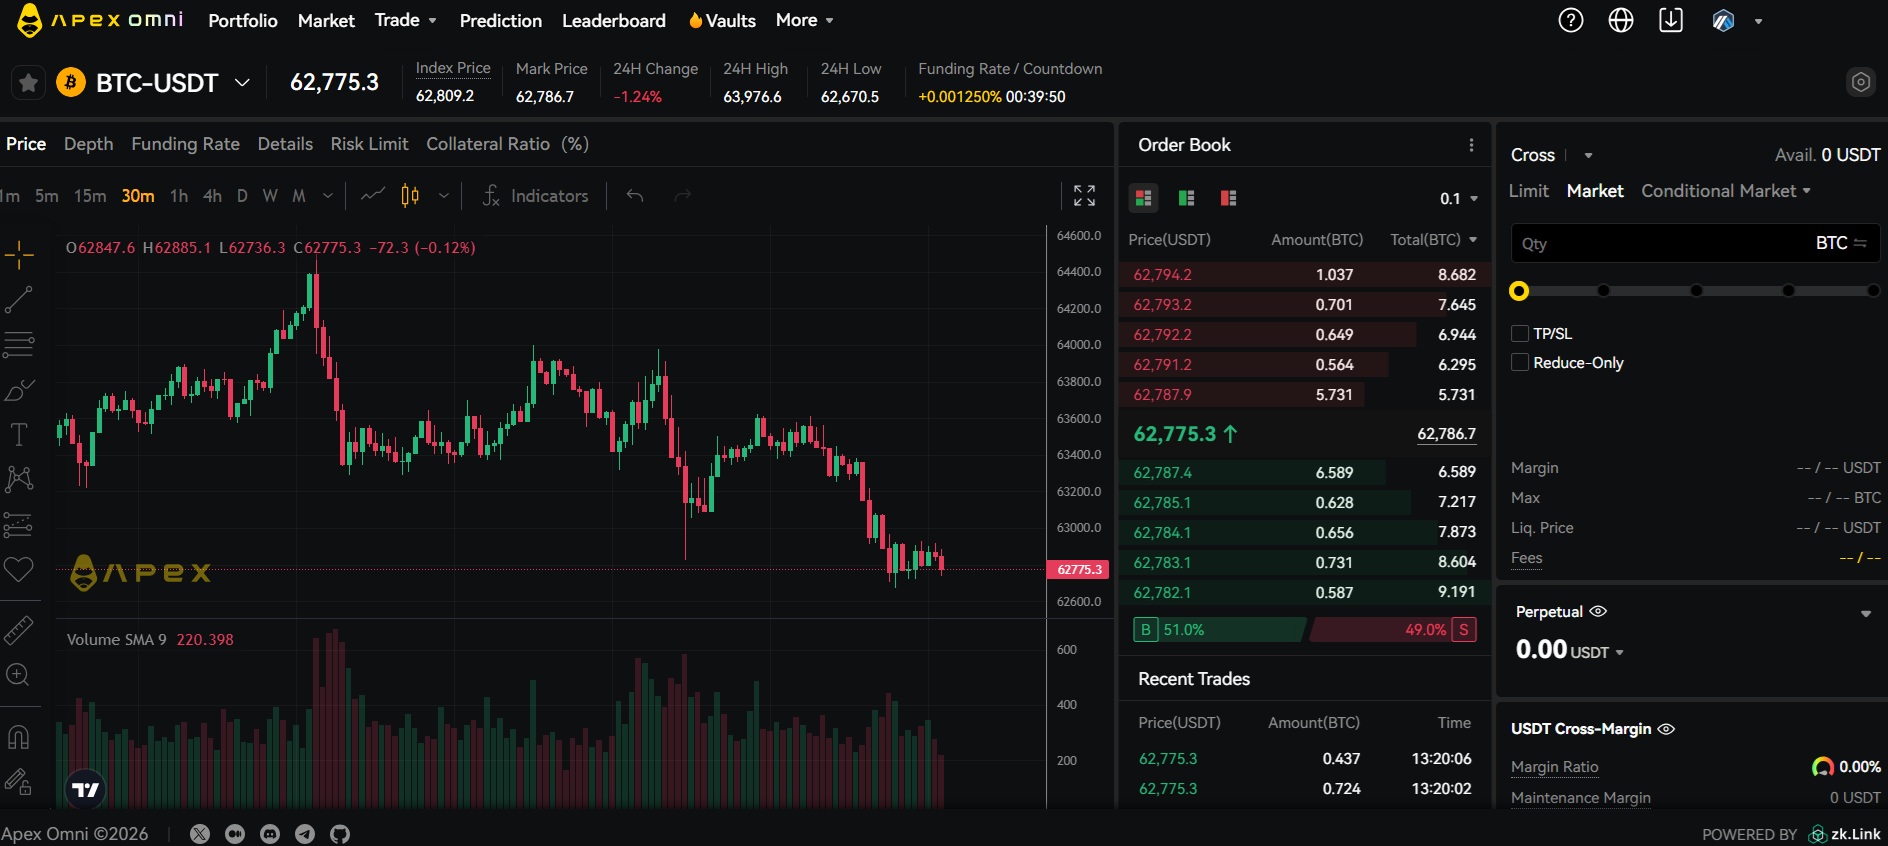This screenshot has height=846, width=1888.
Task: Show order book sells-only view
Action: (1229, 198)
